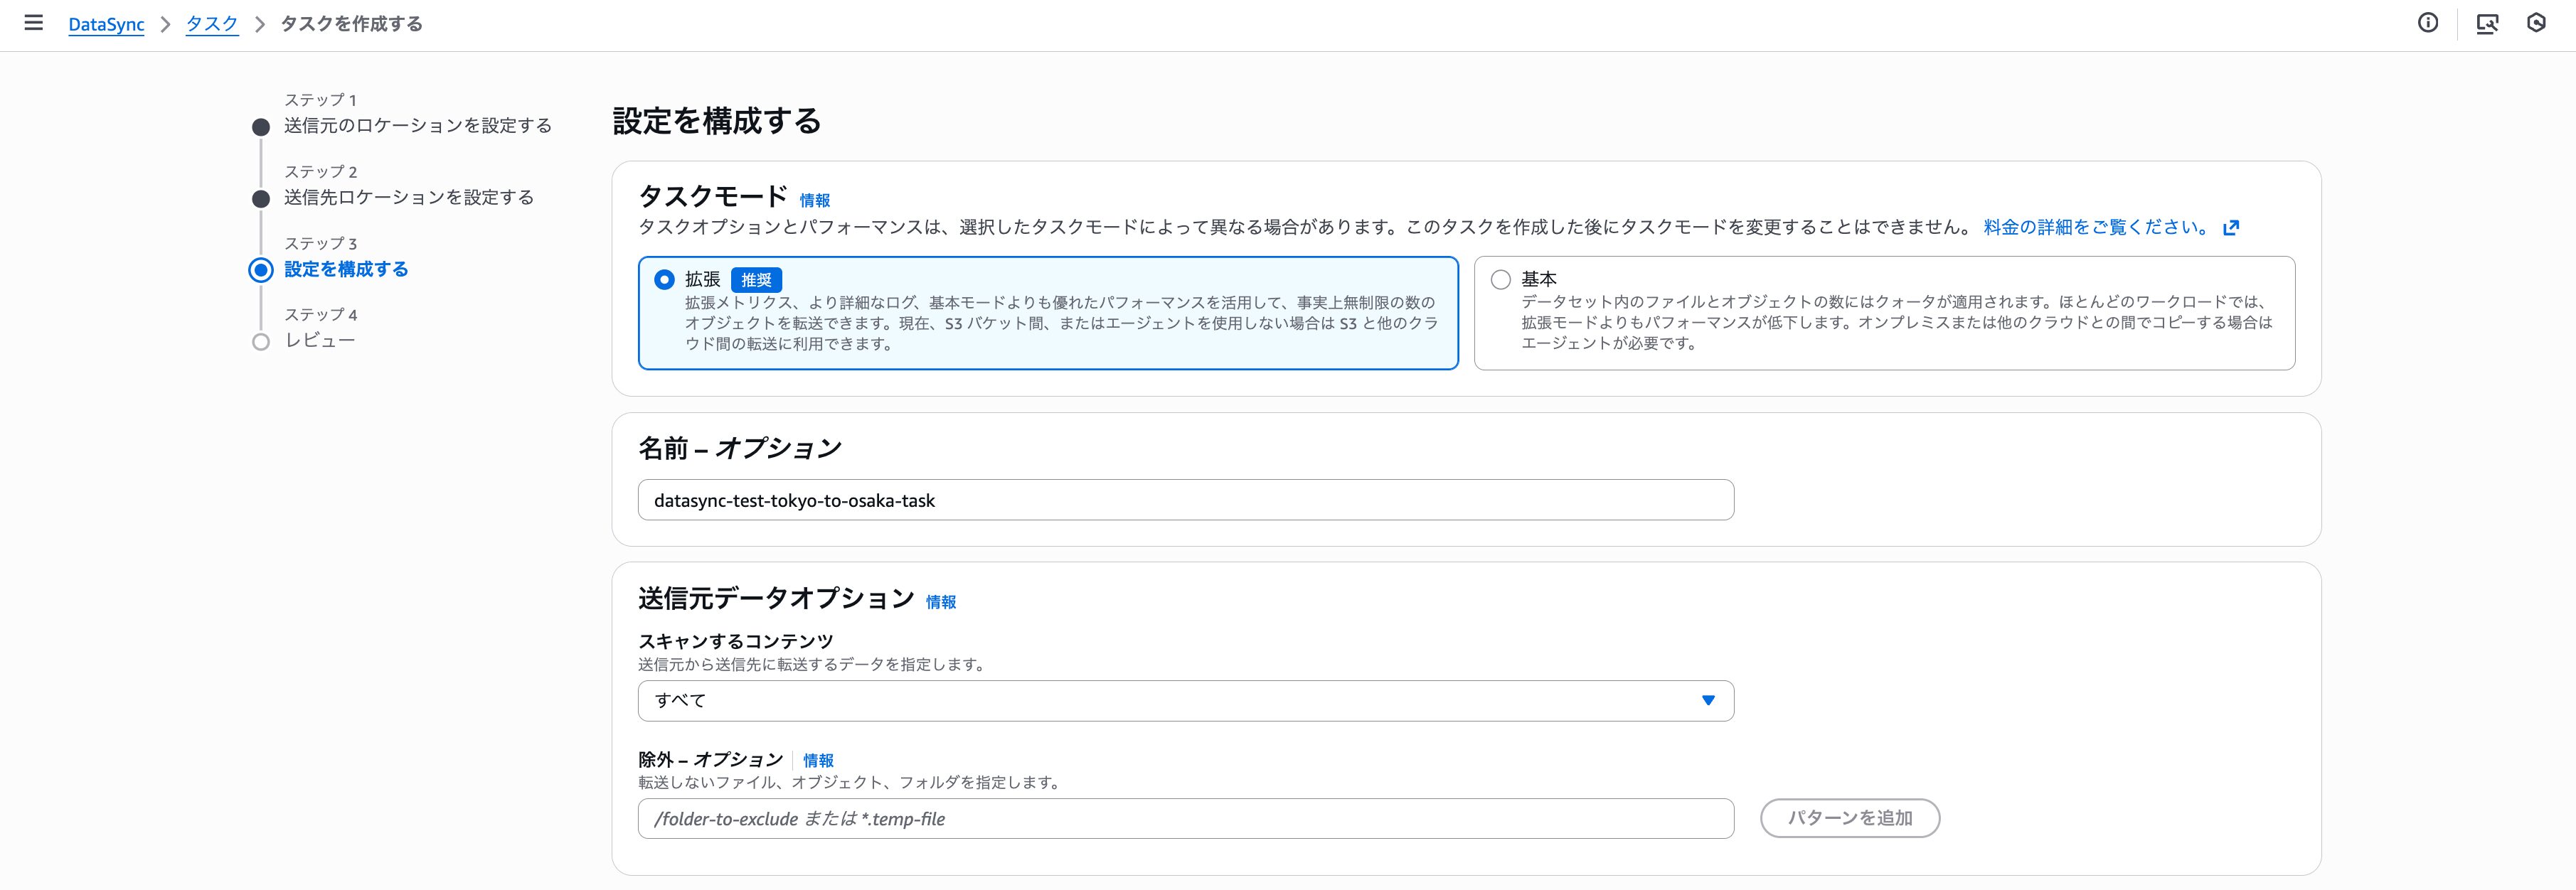Image resolution: width=2576 pixels, height=890 pixels.
Task: Select the 基本 (Basic) task mode radio
Action: click(x=1500, y=280)
